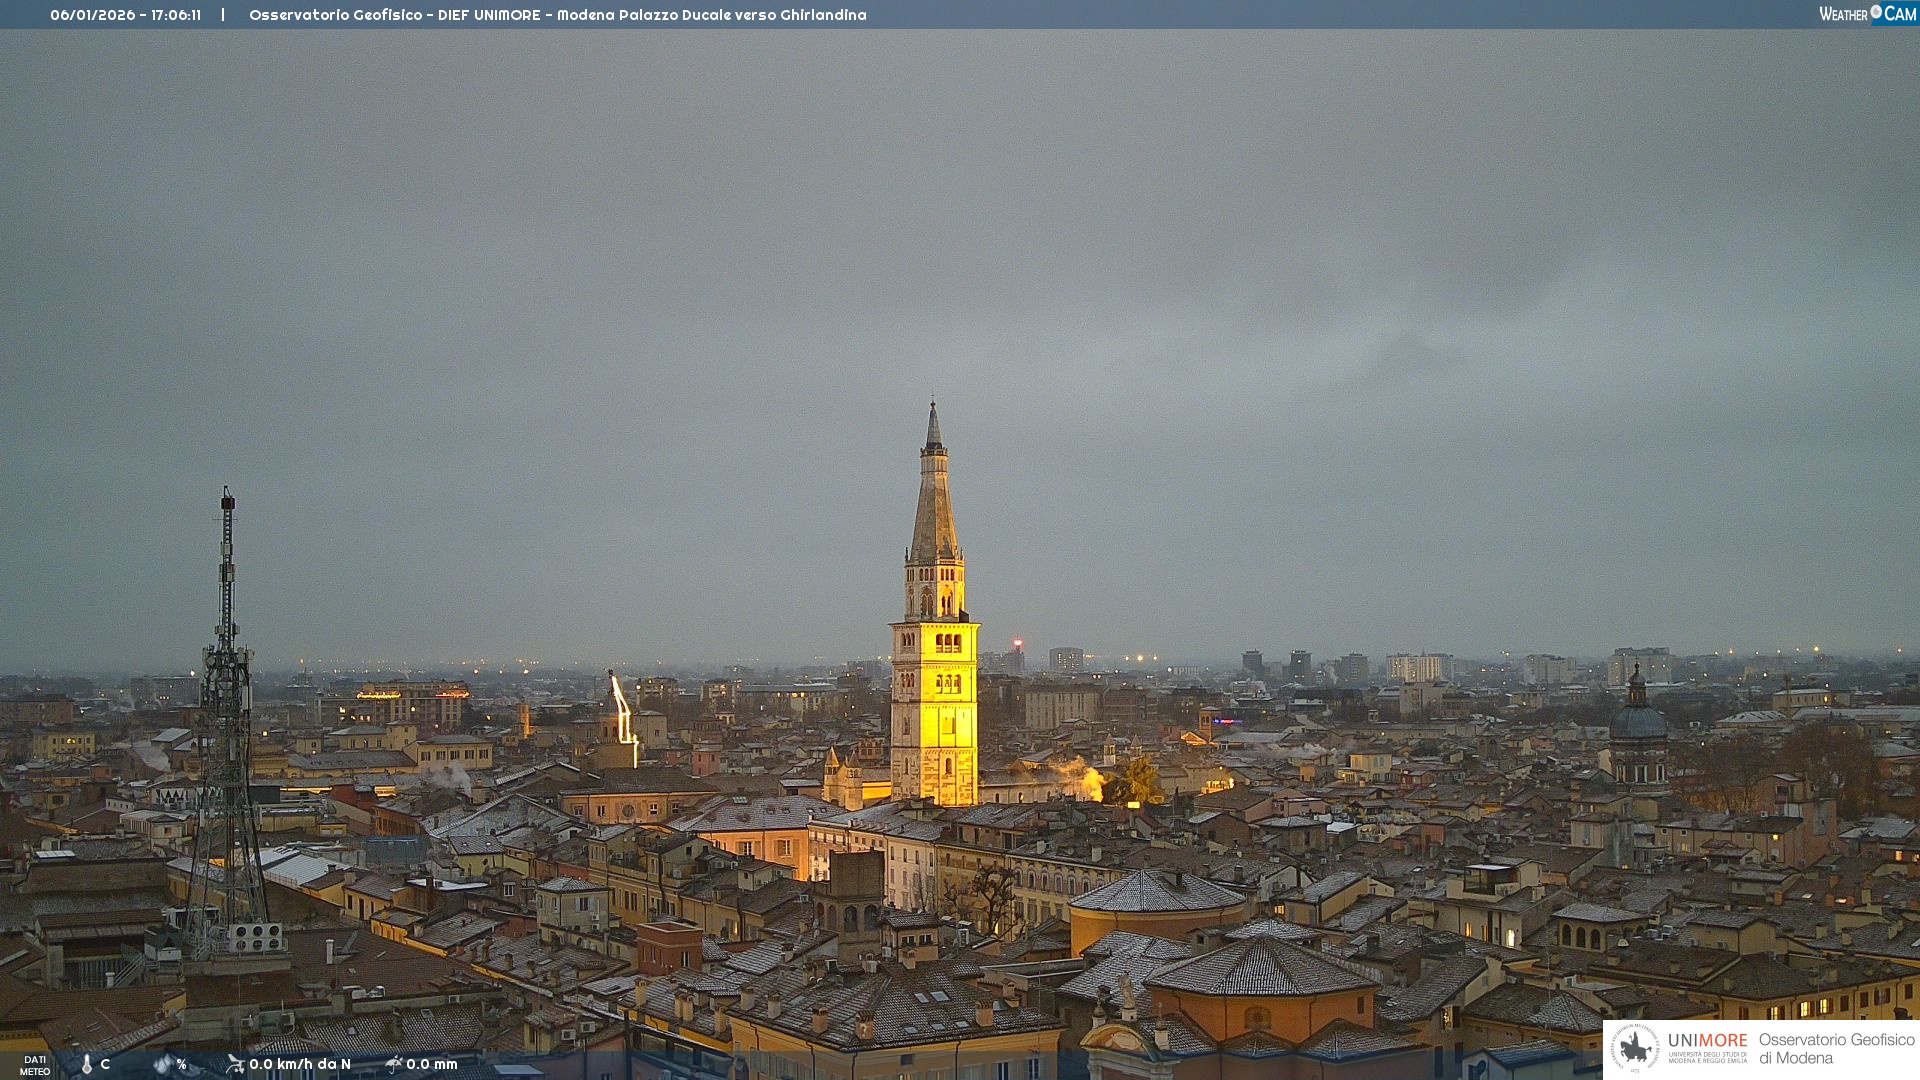
Task: Click the humidity water drops icon
Action: click(162, 1064)
